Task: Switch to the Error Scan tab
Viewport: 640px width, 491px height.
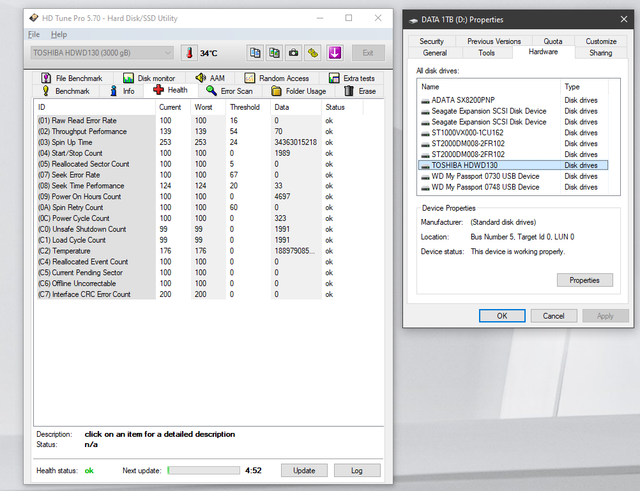Action: (x=229, y=91)
